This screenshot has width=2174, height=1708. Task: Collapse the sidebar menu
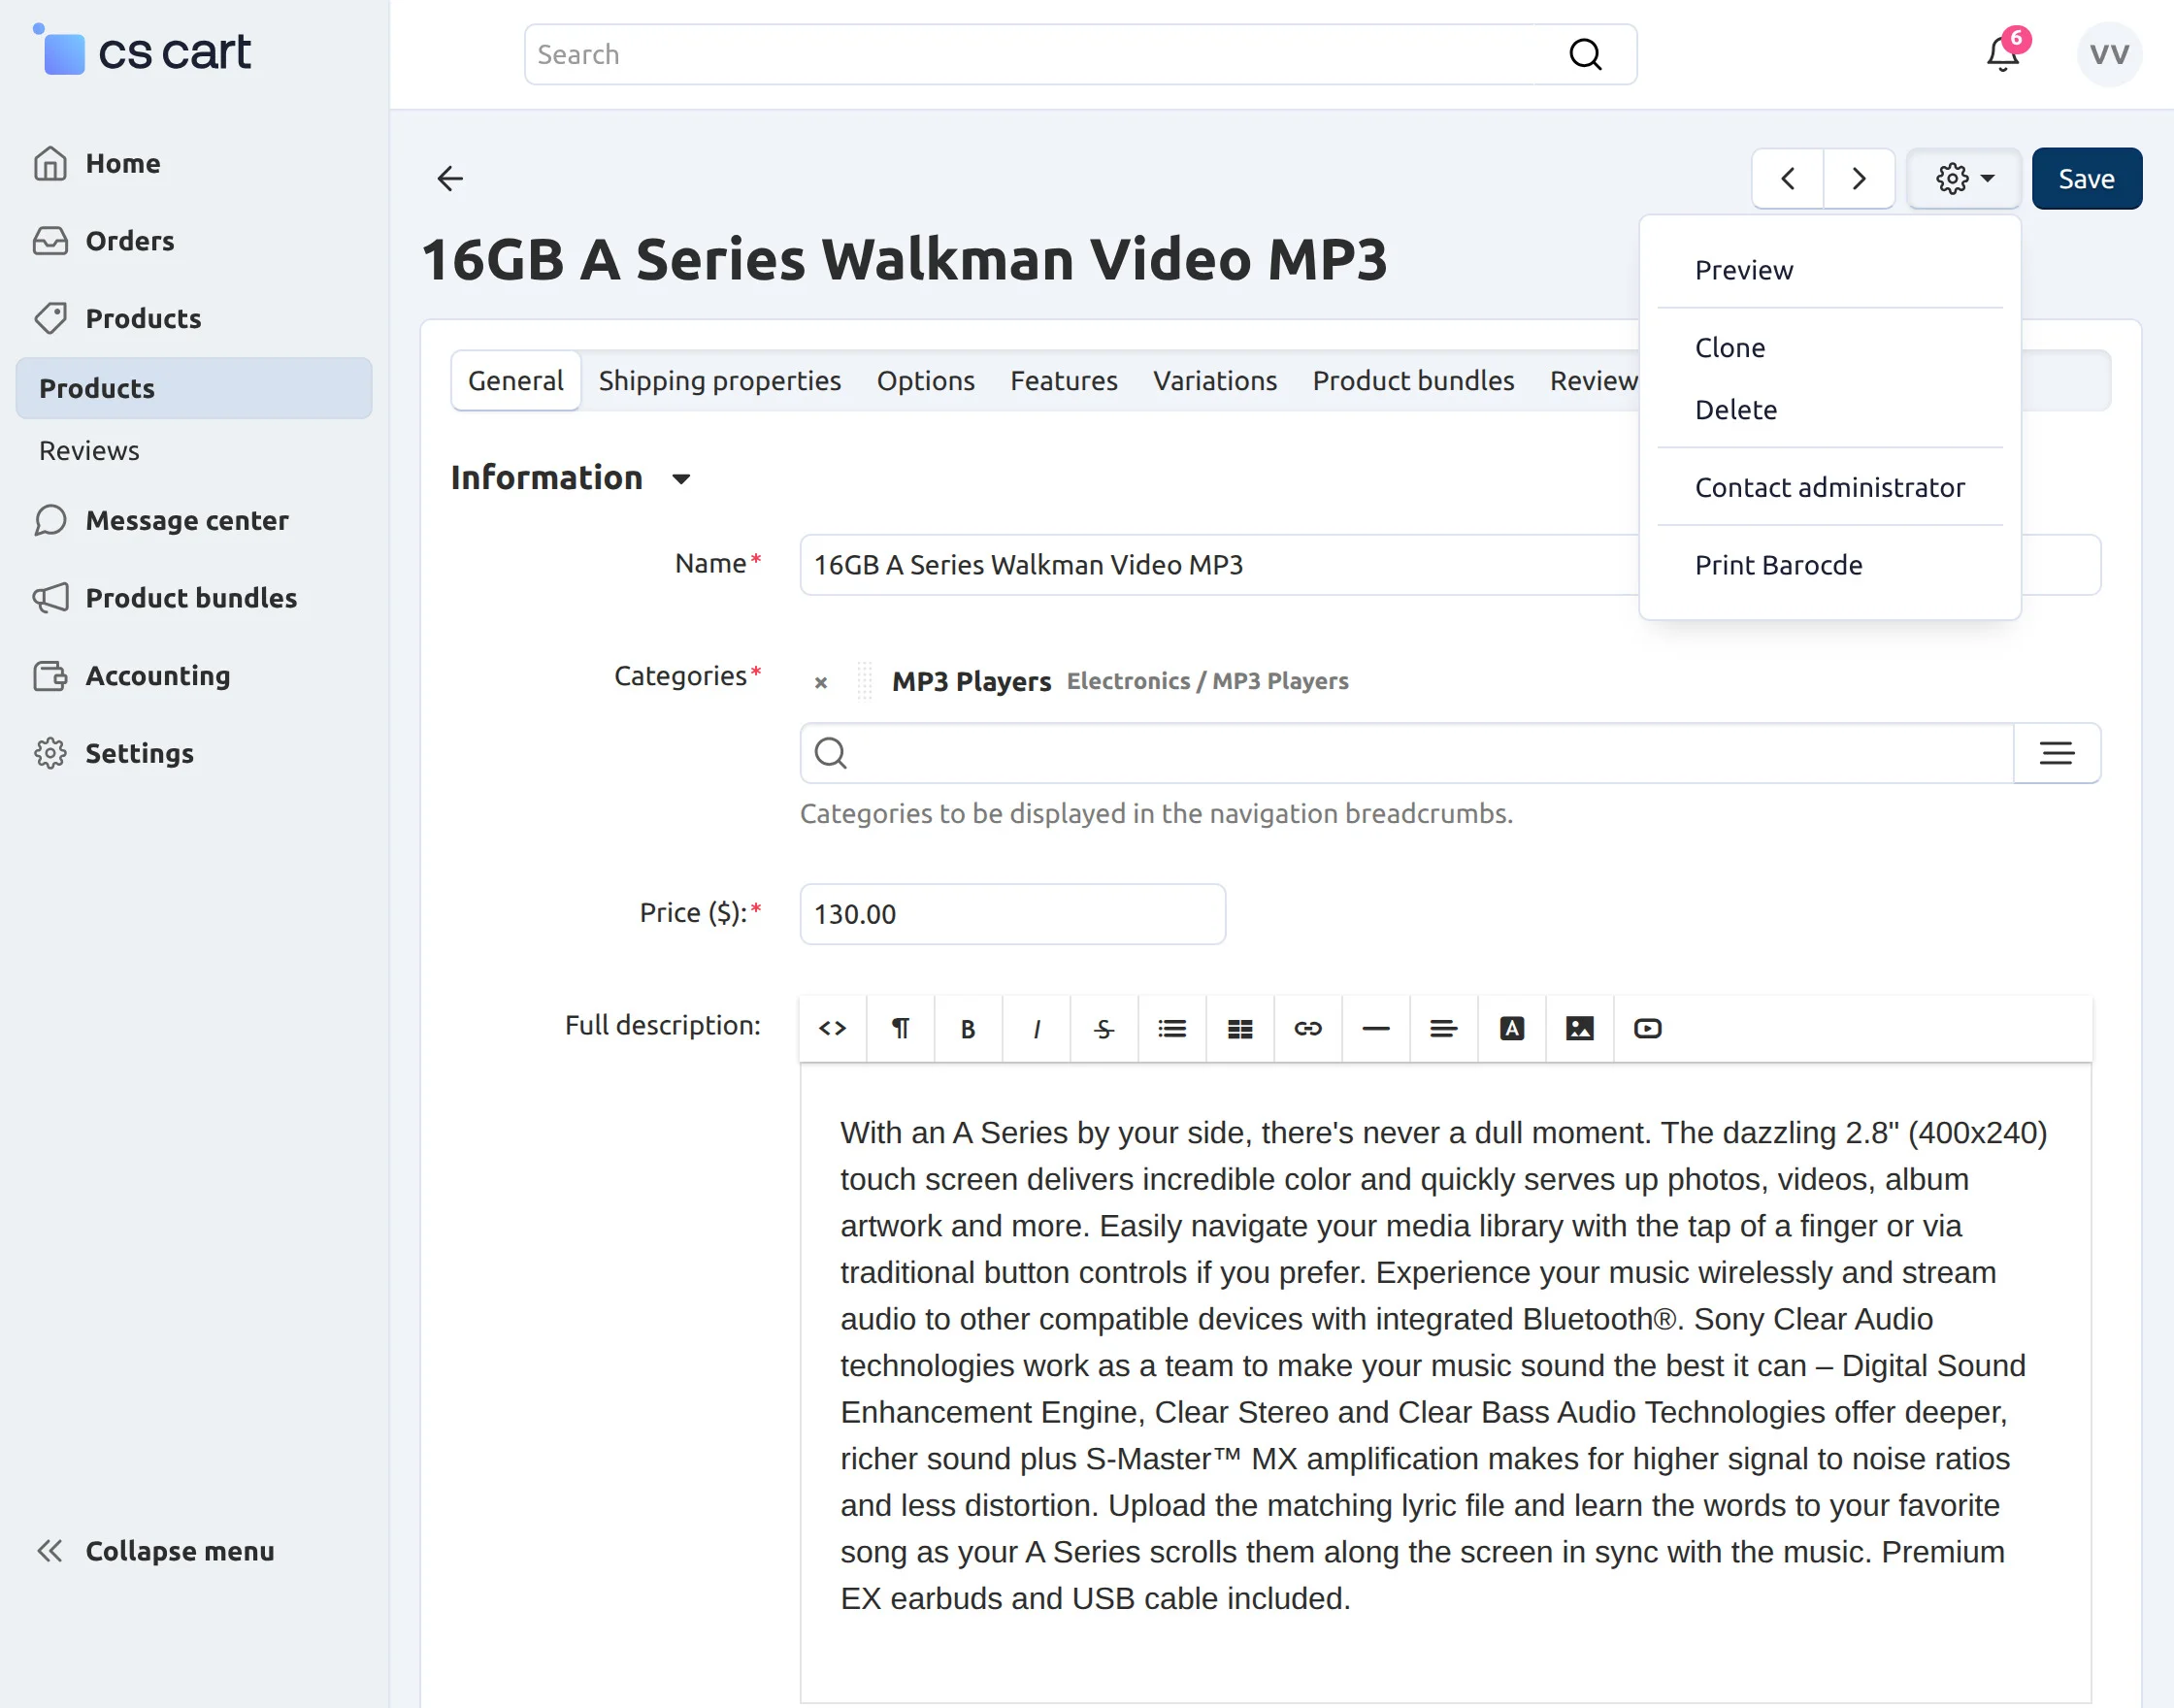pos(155,1551)
